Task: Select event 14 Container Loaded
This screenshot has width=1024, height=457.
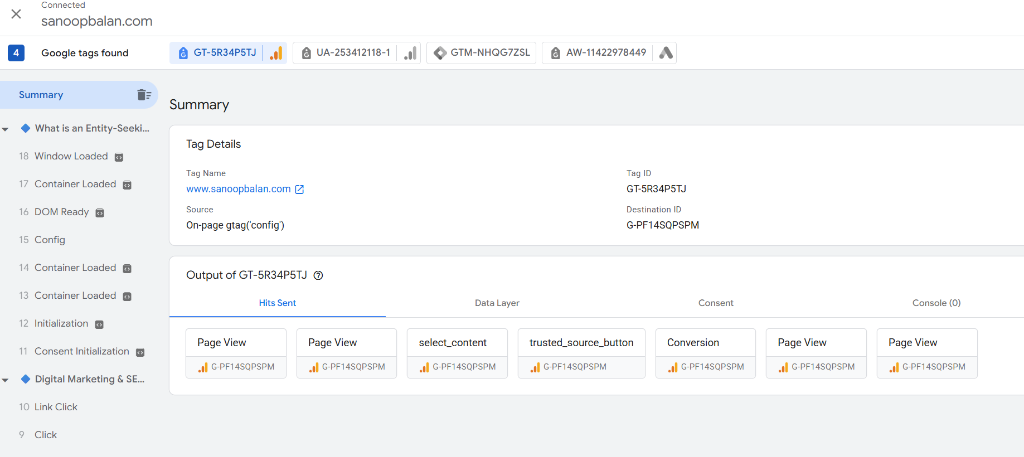Action: click(x=76, y=268)
